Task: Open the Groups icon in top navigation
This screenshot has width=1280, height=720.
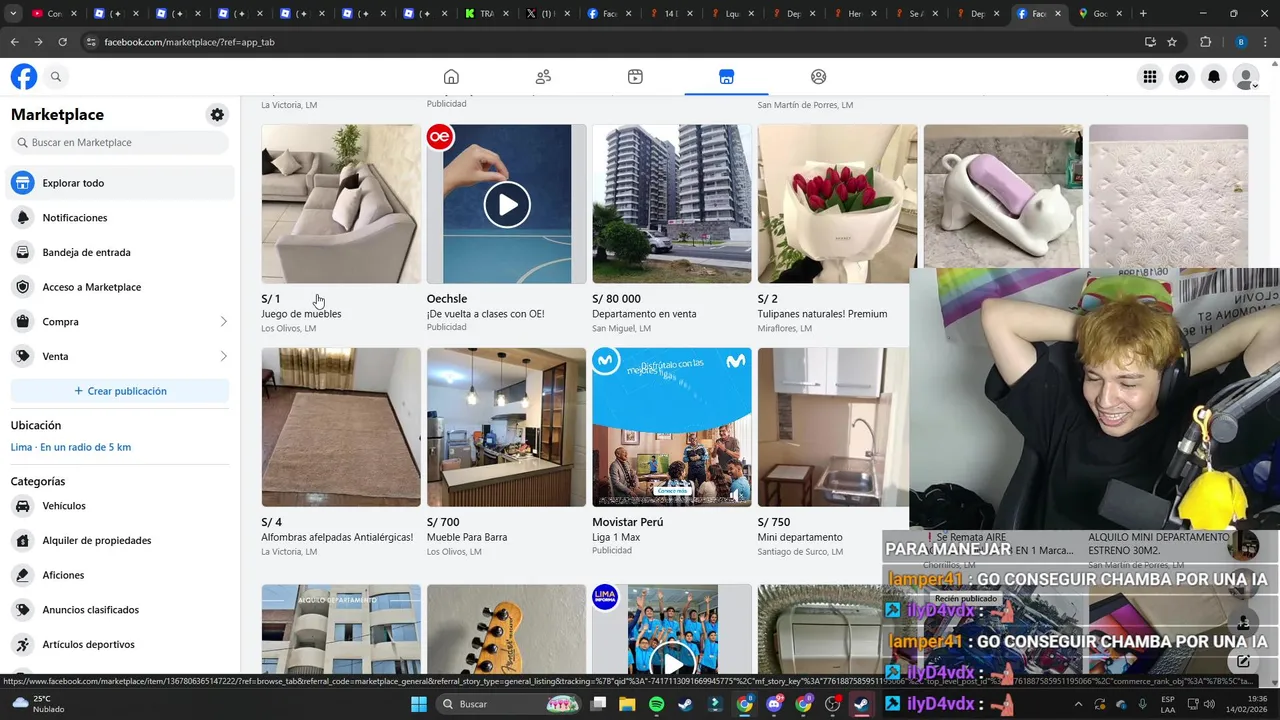Action: (818, 77)
